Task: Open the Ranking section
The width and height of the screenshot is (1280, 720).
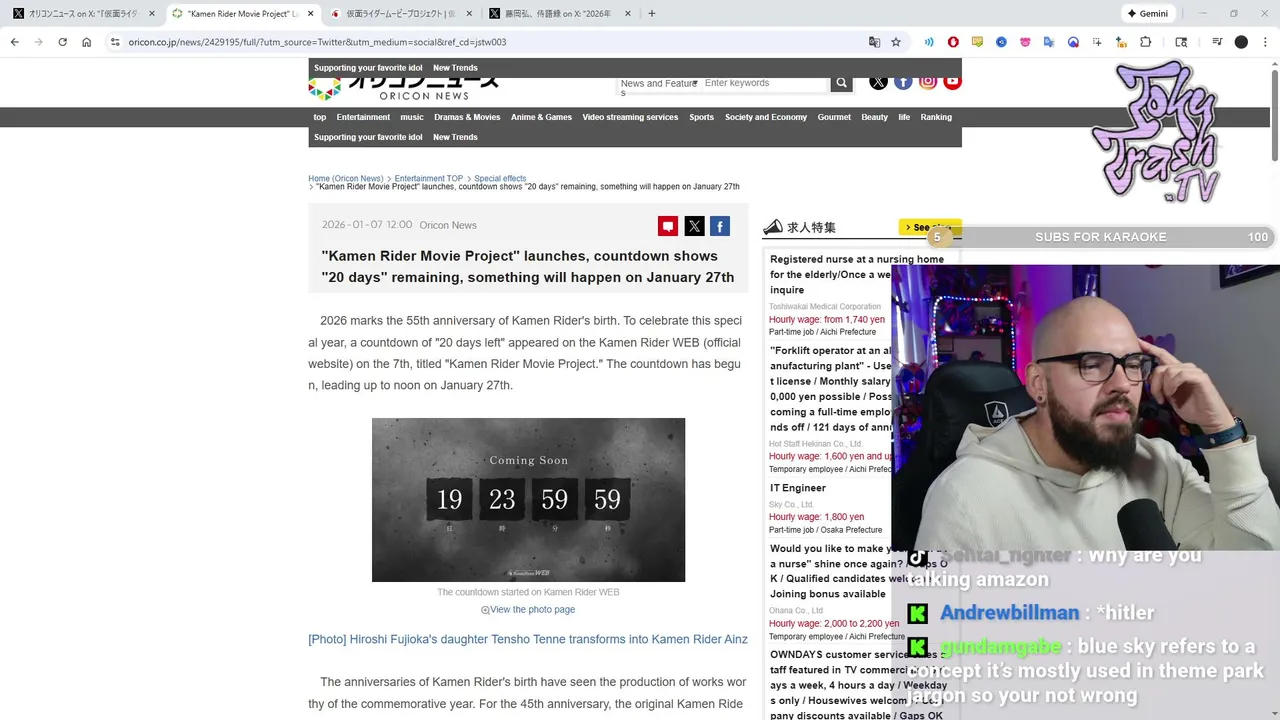Action: pyautogui.click(x=936, y=117)
